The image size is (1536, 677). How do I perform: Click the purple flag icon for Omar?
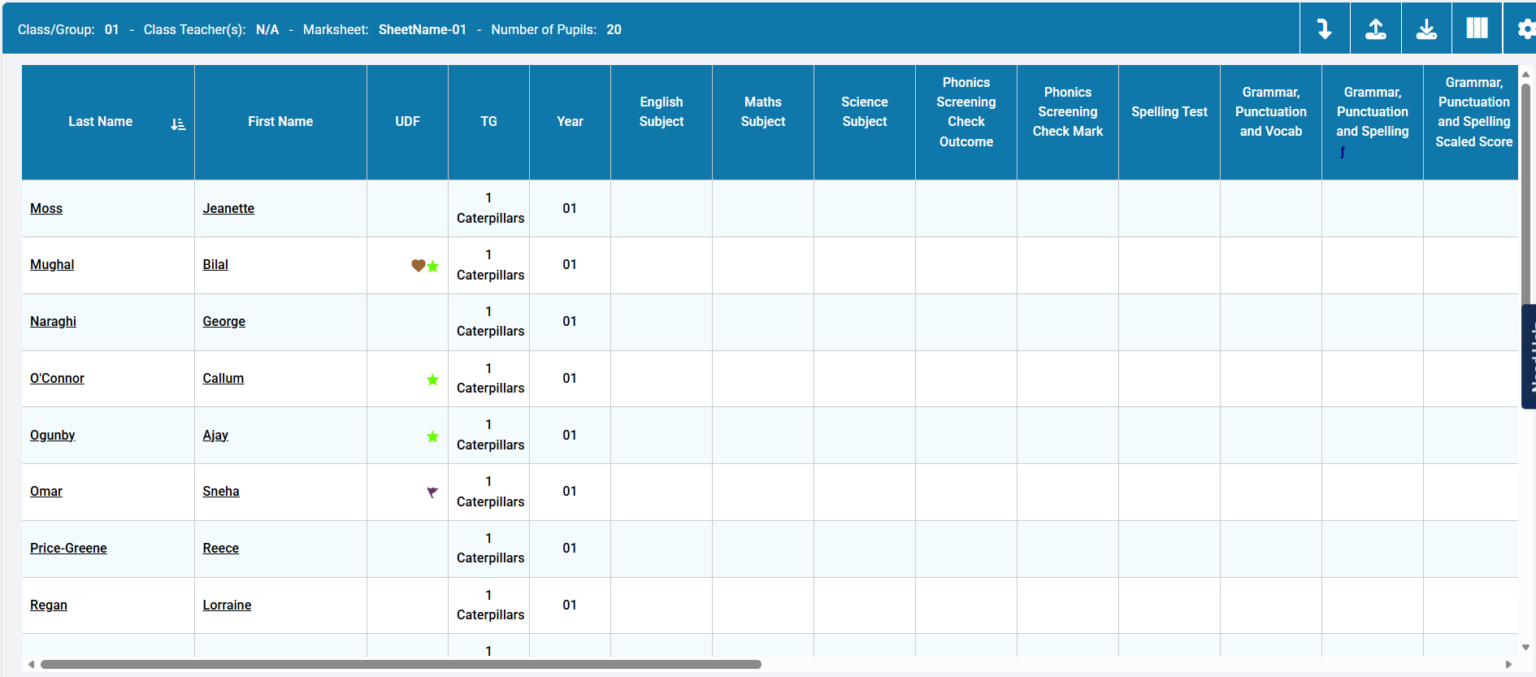432,492
